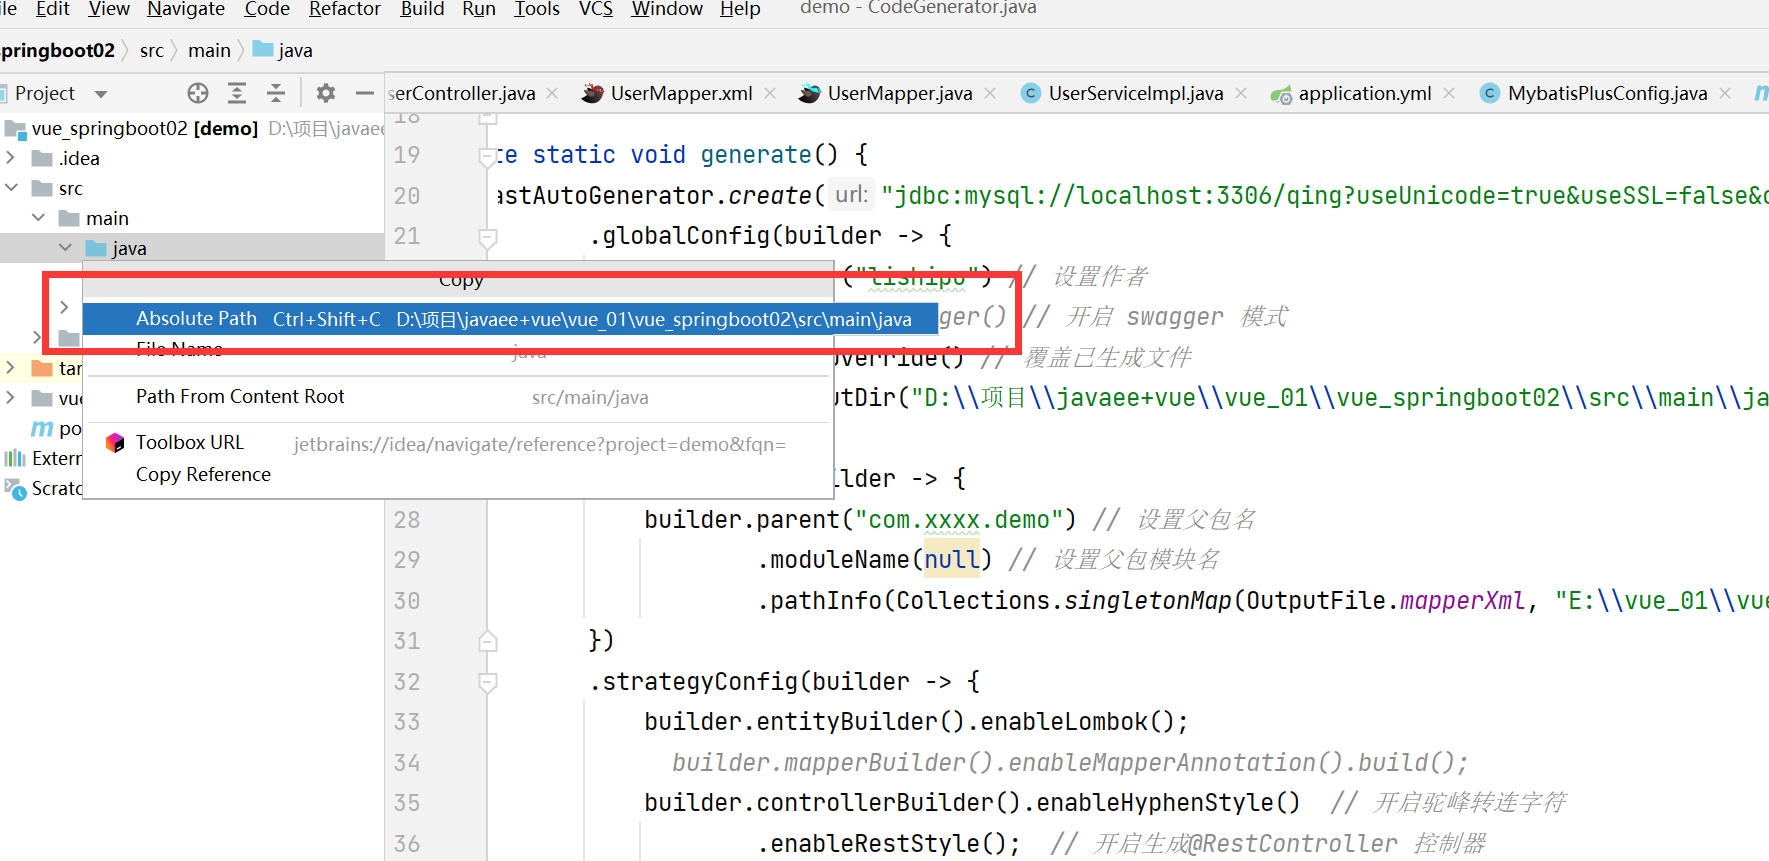Screen dimensions: 1769x861
Task: Choose Path From Content Root option
Action: (x=458, y=397)
